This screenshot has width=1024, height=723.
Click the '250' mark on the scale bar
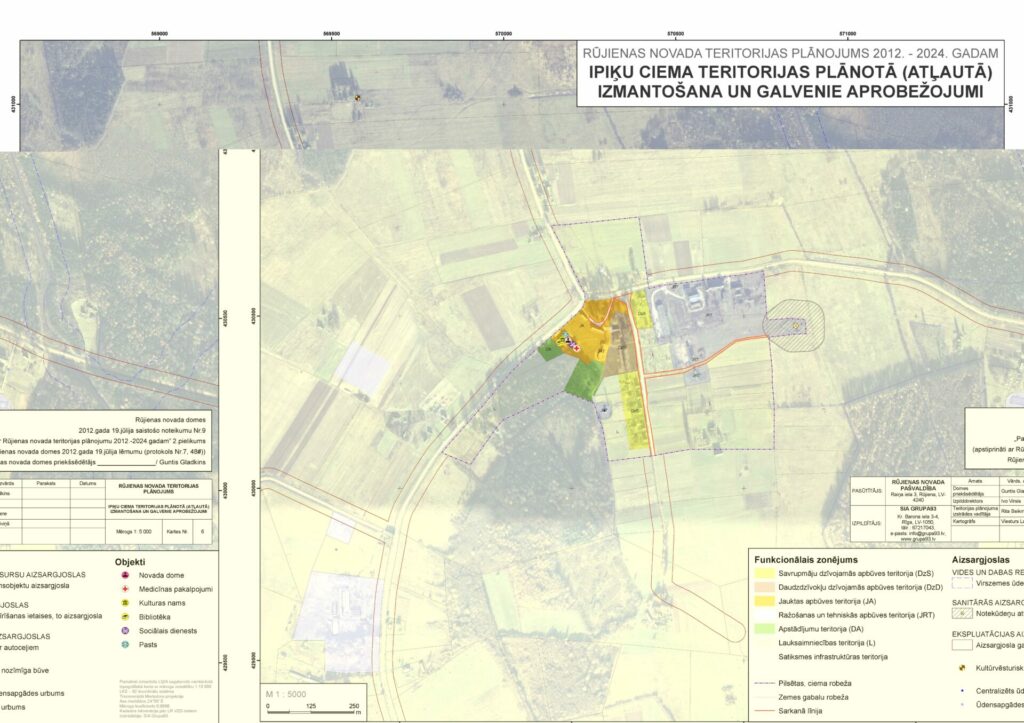click(x=354, y=706)
